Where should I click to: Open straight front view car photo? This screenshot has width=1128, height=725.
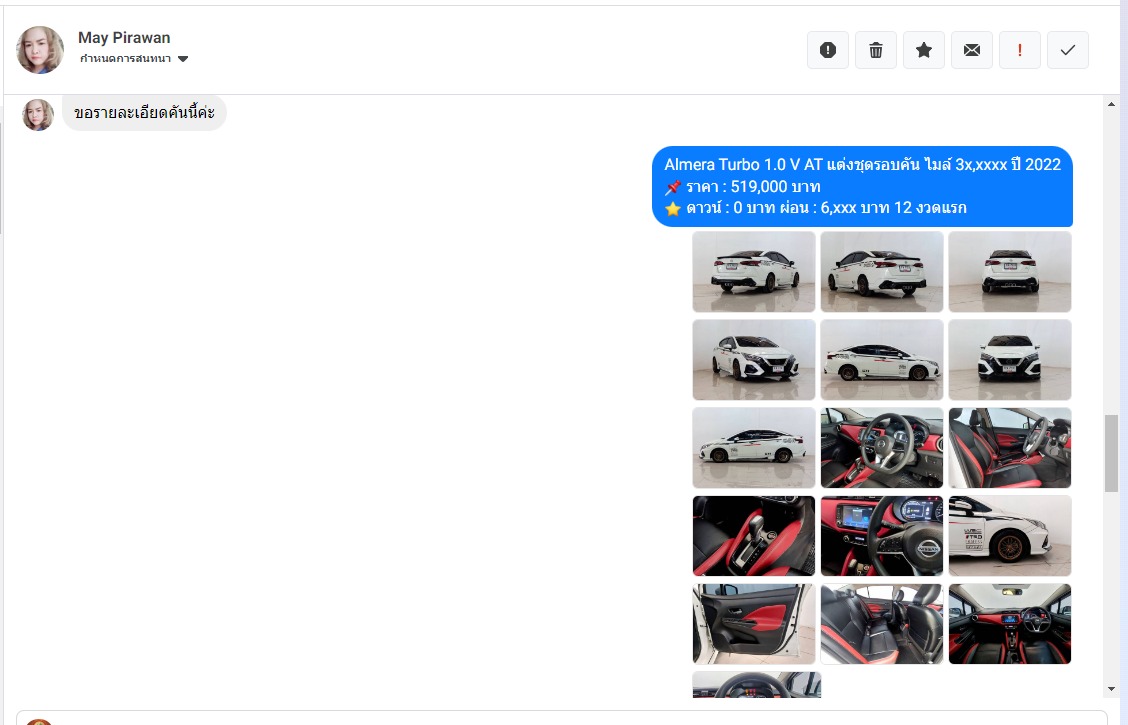1010,360
